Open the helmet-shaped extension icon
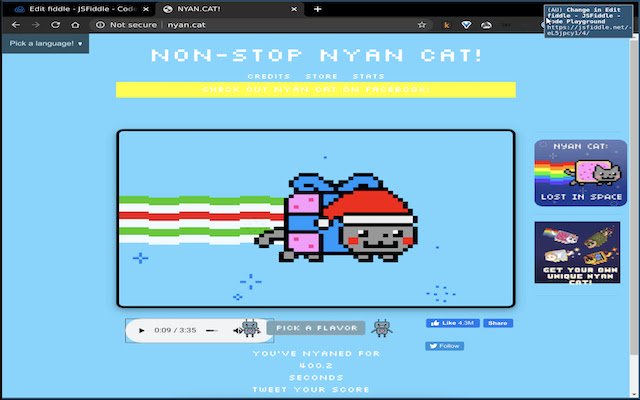 click(486, 25)
